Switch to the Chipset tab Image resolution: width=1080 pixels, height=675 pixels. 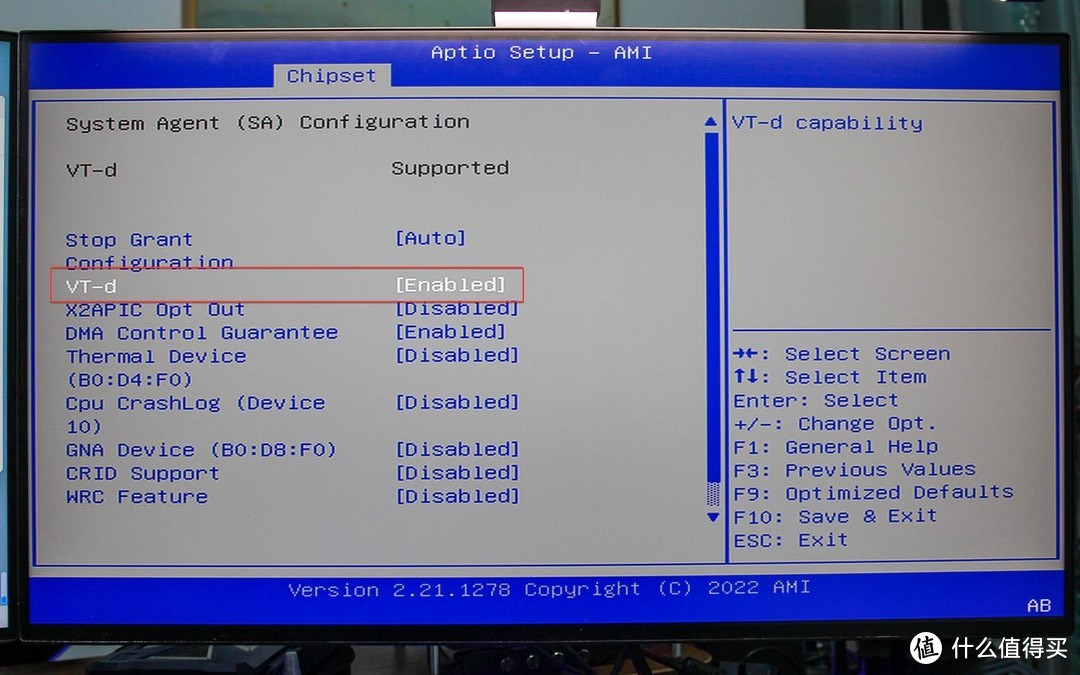pyautogui.click(x=331, y=75)
